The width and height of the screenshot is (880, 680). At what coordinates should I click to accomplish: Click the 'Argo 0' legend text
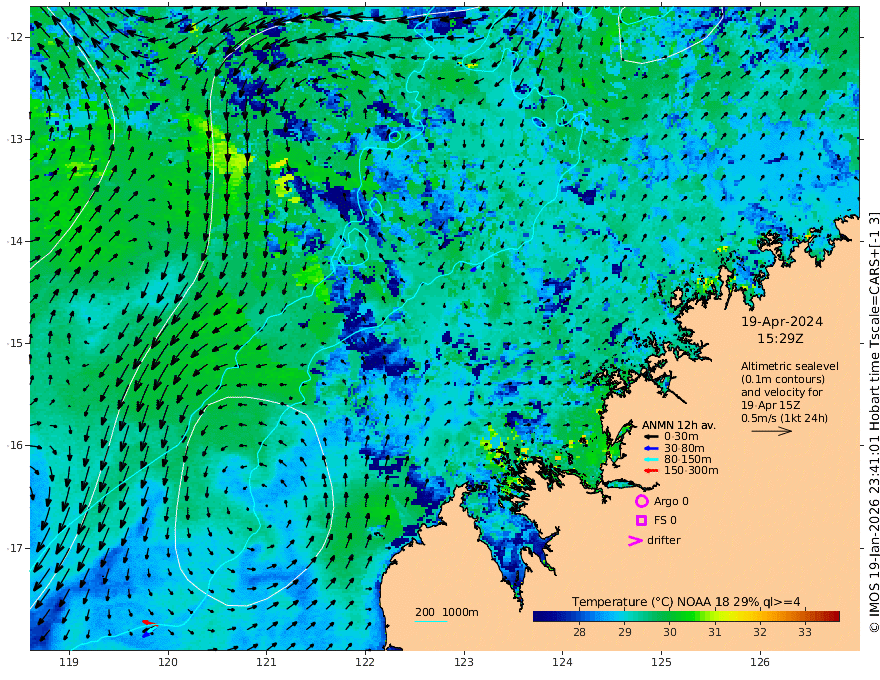671,502
